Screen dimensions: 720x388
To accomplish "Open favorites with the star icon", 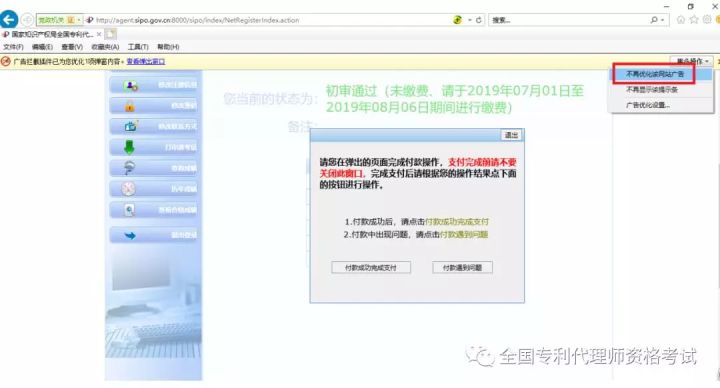I will (694, 20).
